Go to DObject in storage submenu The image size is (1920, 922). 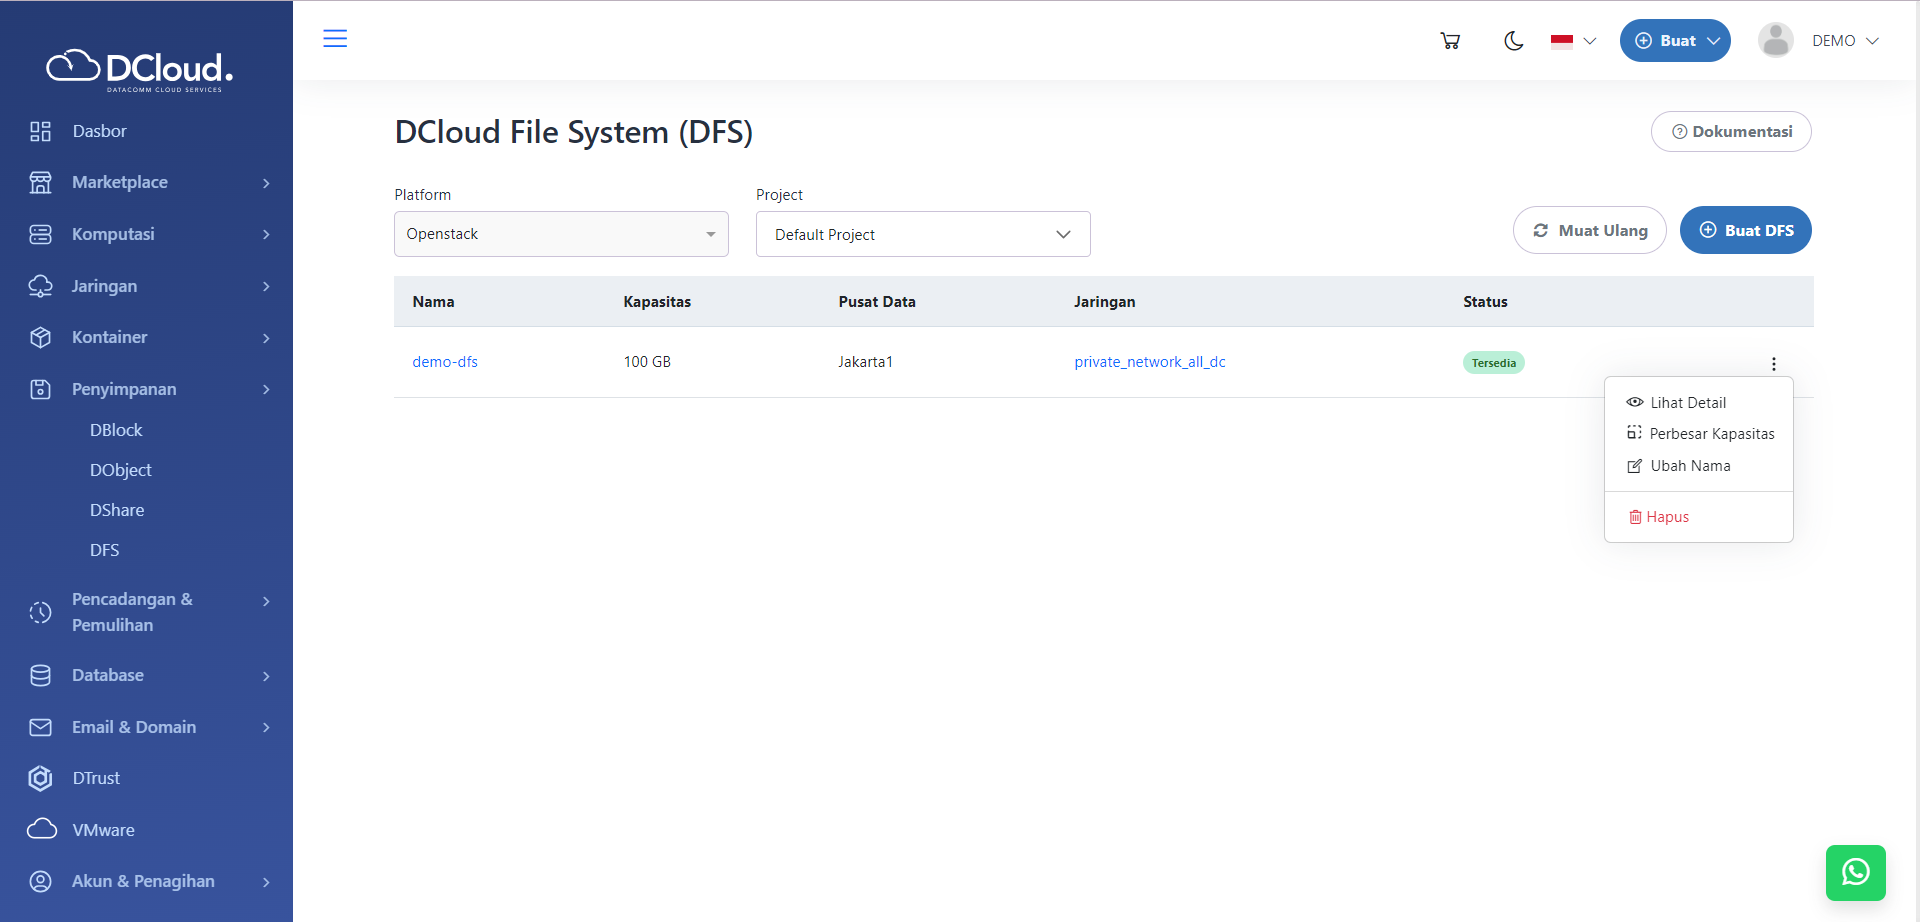click(x=121, y=470)
